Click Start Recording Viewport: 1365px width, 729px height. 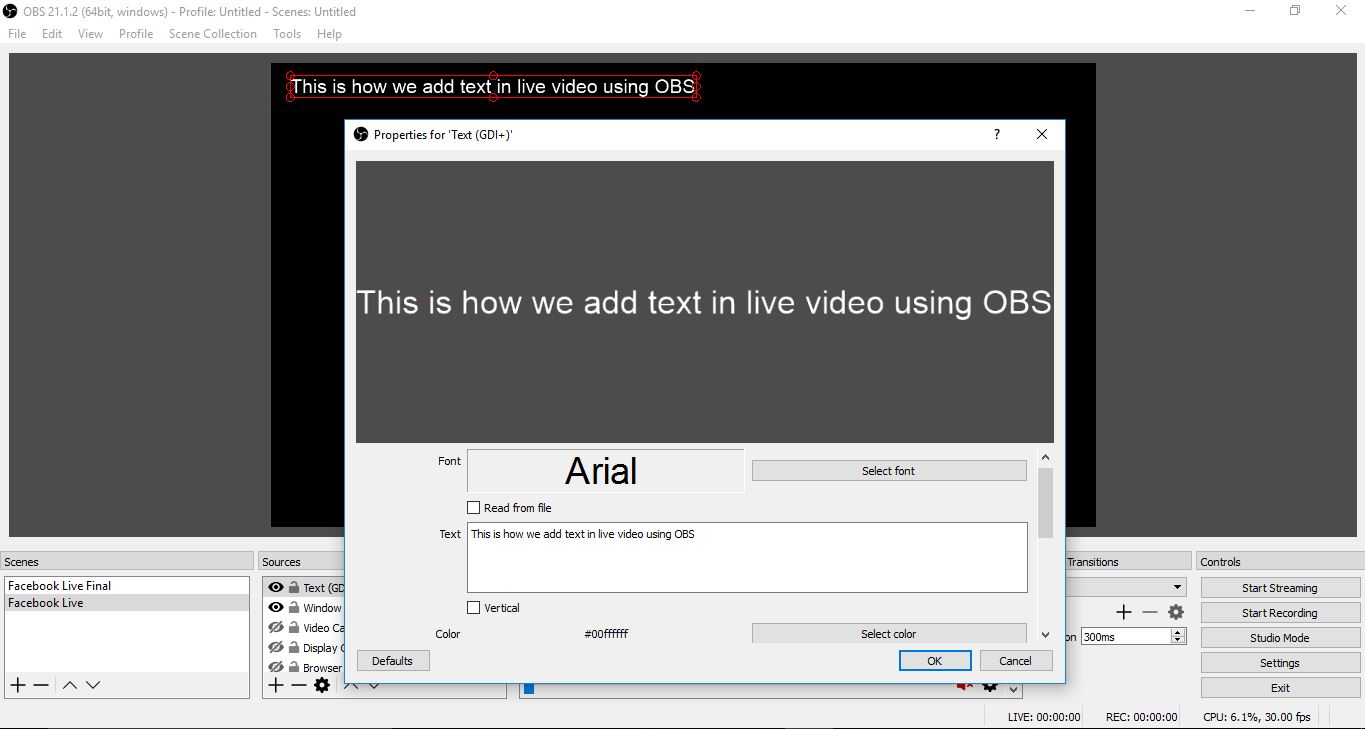(1280, 613)
